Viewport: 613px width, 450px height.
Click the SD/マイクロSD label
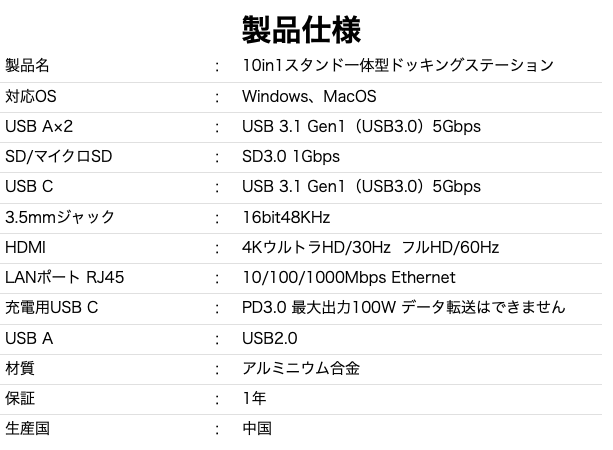click(x=58, y=156)
